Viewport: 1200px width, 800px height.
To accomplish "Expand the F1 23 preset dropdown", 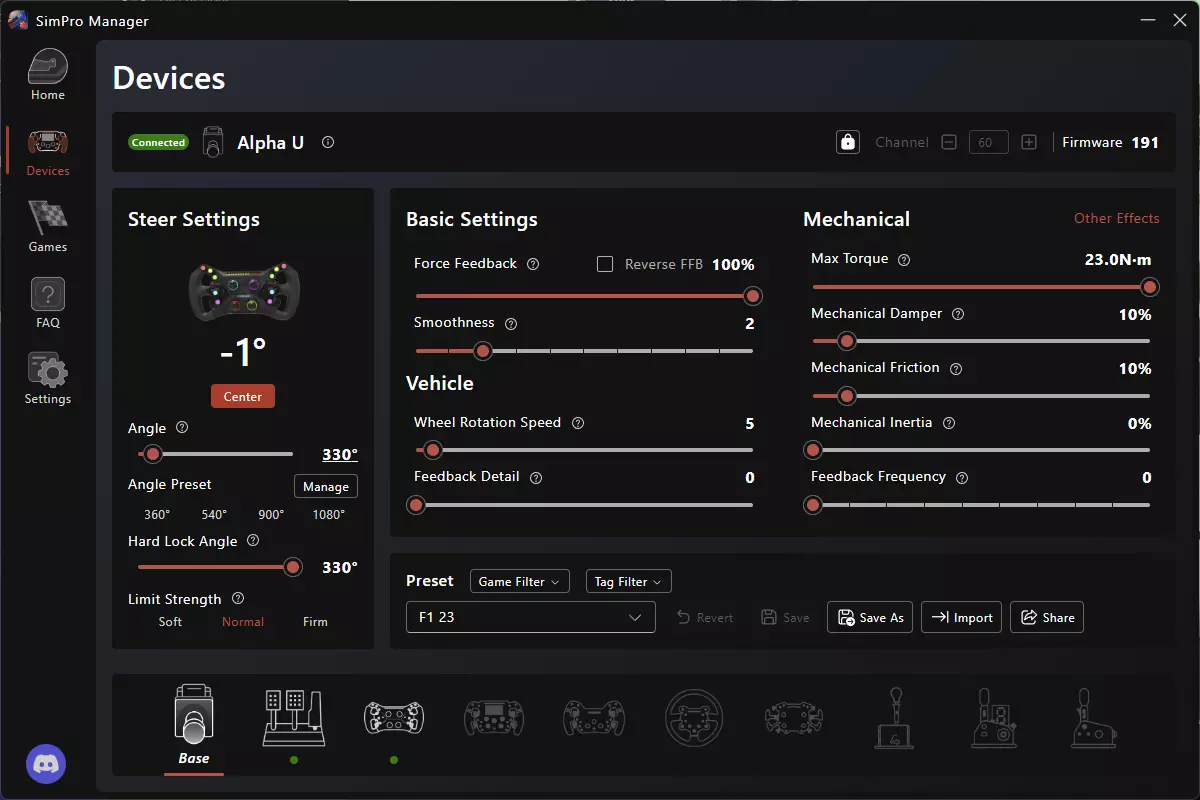I will (x=530, y=617).
